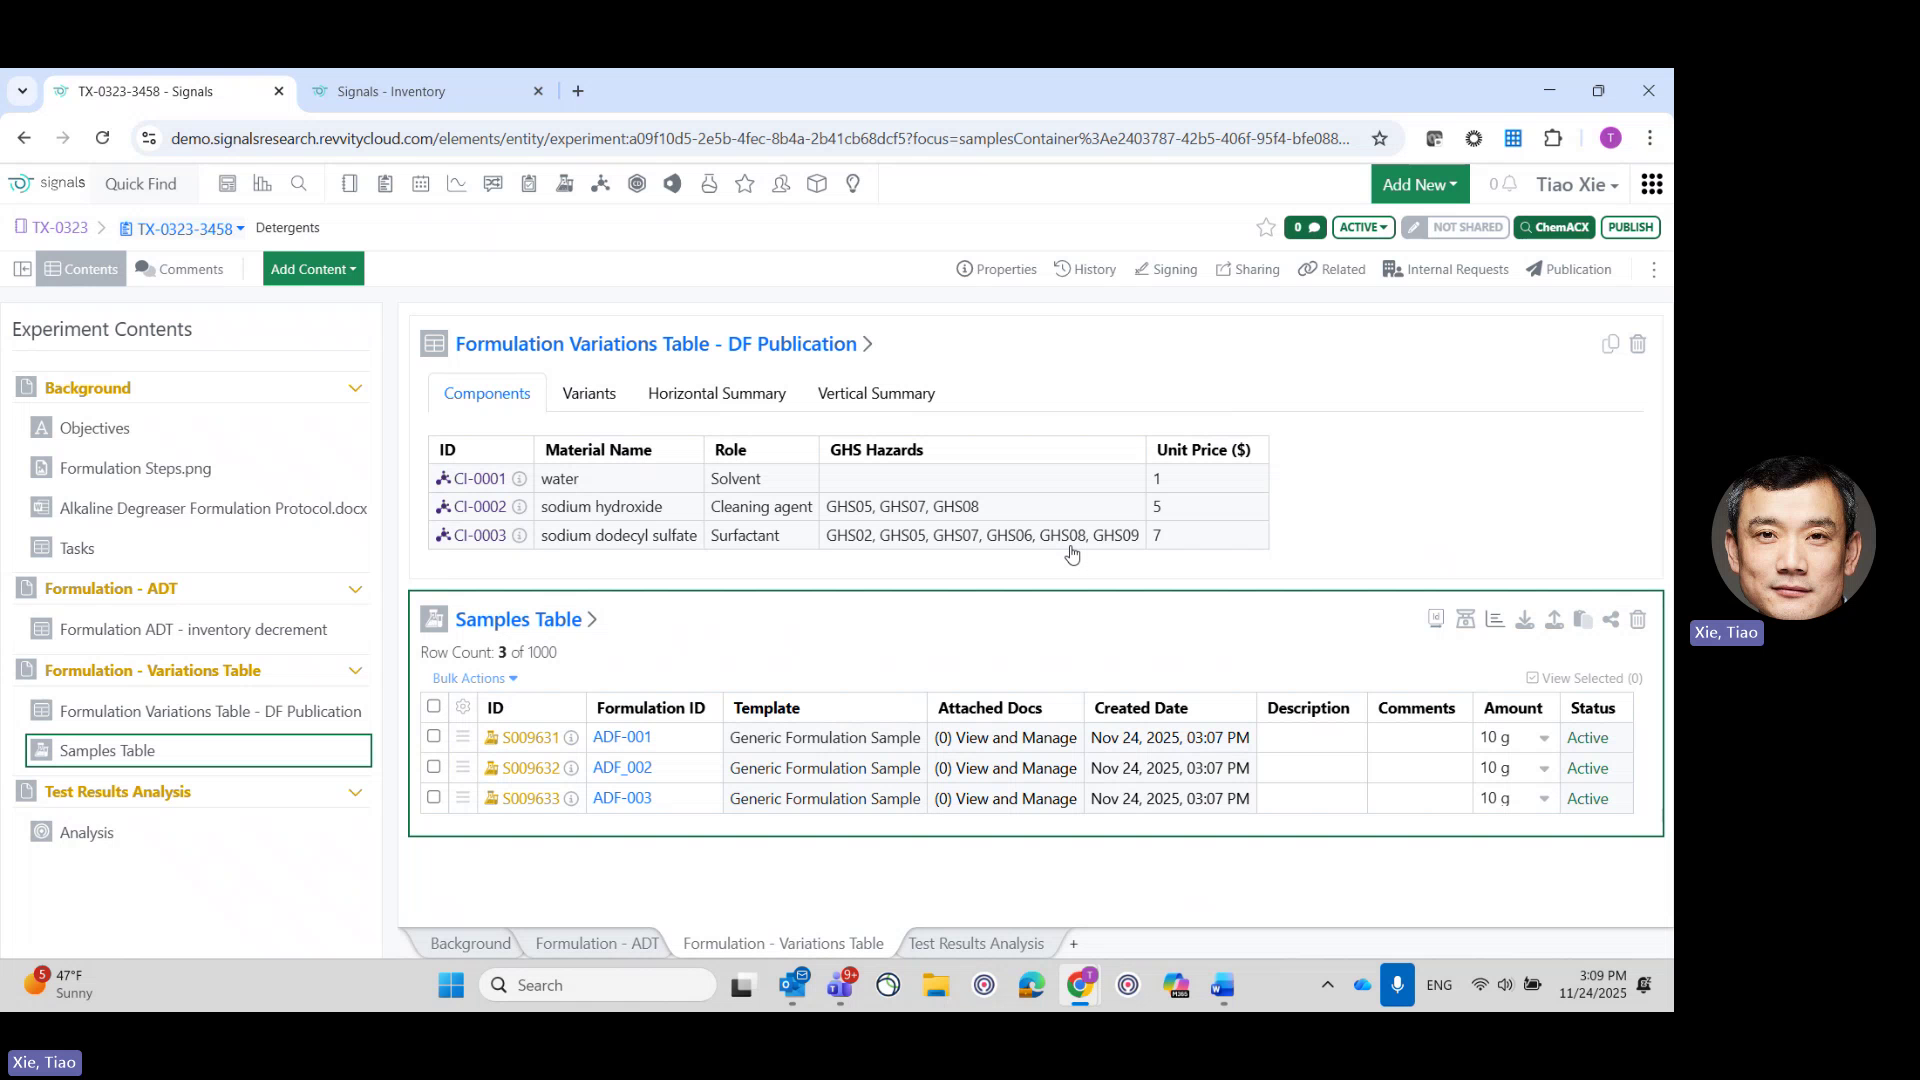Click the share icon in the Samples Table toolbar

pyautogui.click(x=1610, y=619)
